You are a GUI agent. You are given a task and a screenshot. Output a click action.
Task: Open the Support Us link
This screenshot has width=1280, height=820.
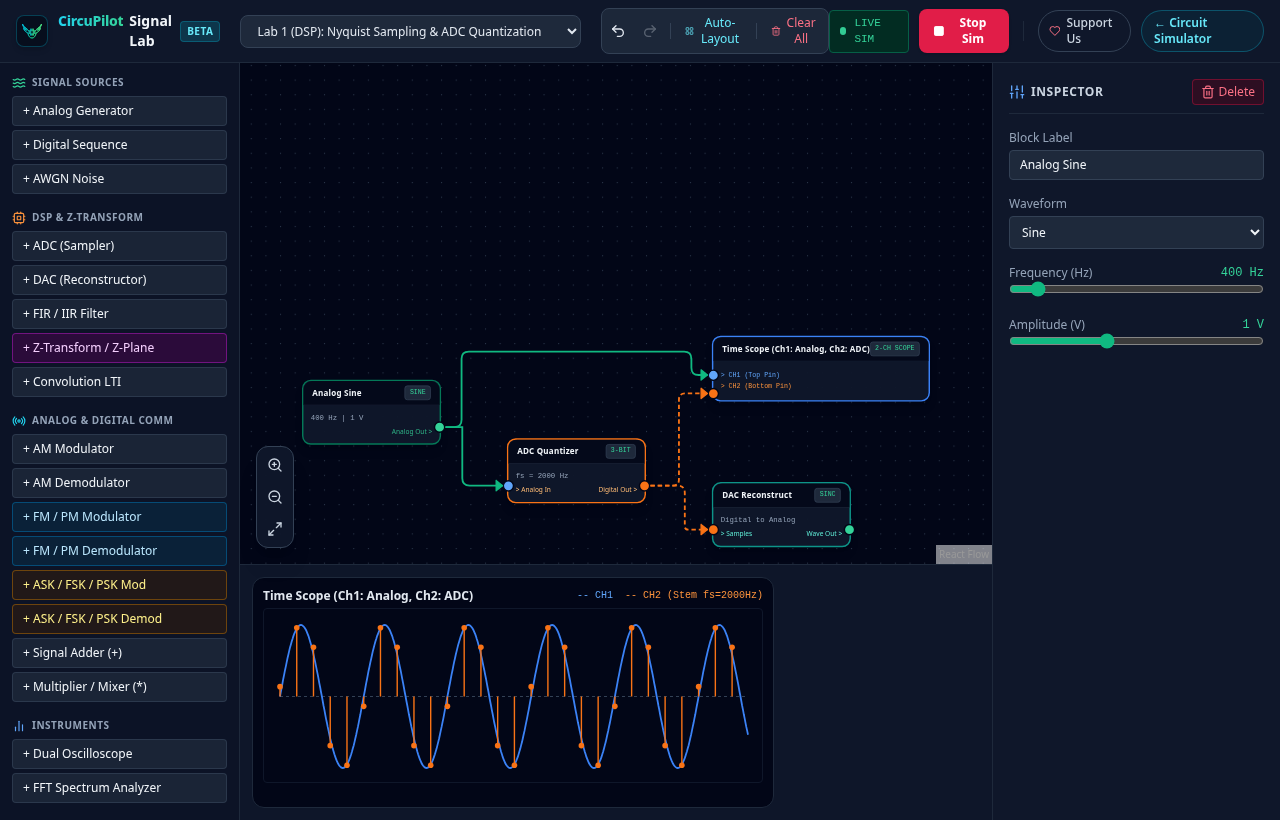pos(1084,31)
